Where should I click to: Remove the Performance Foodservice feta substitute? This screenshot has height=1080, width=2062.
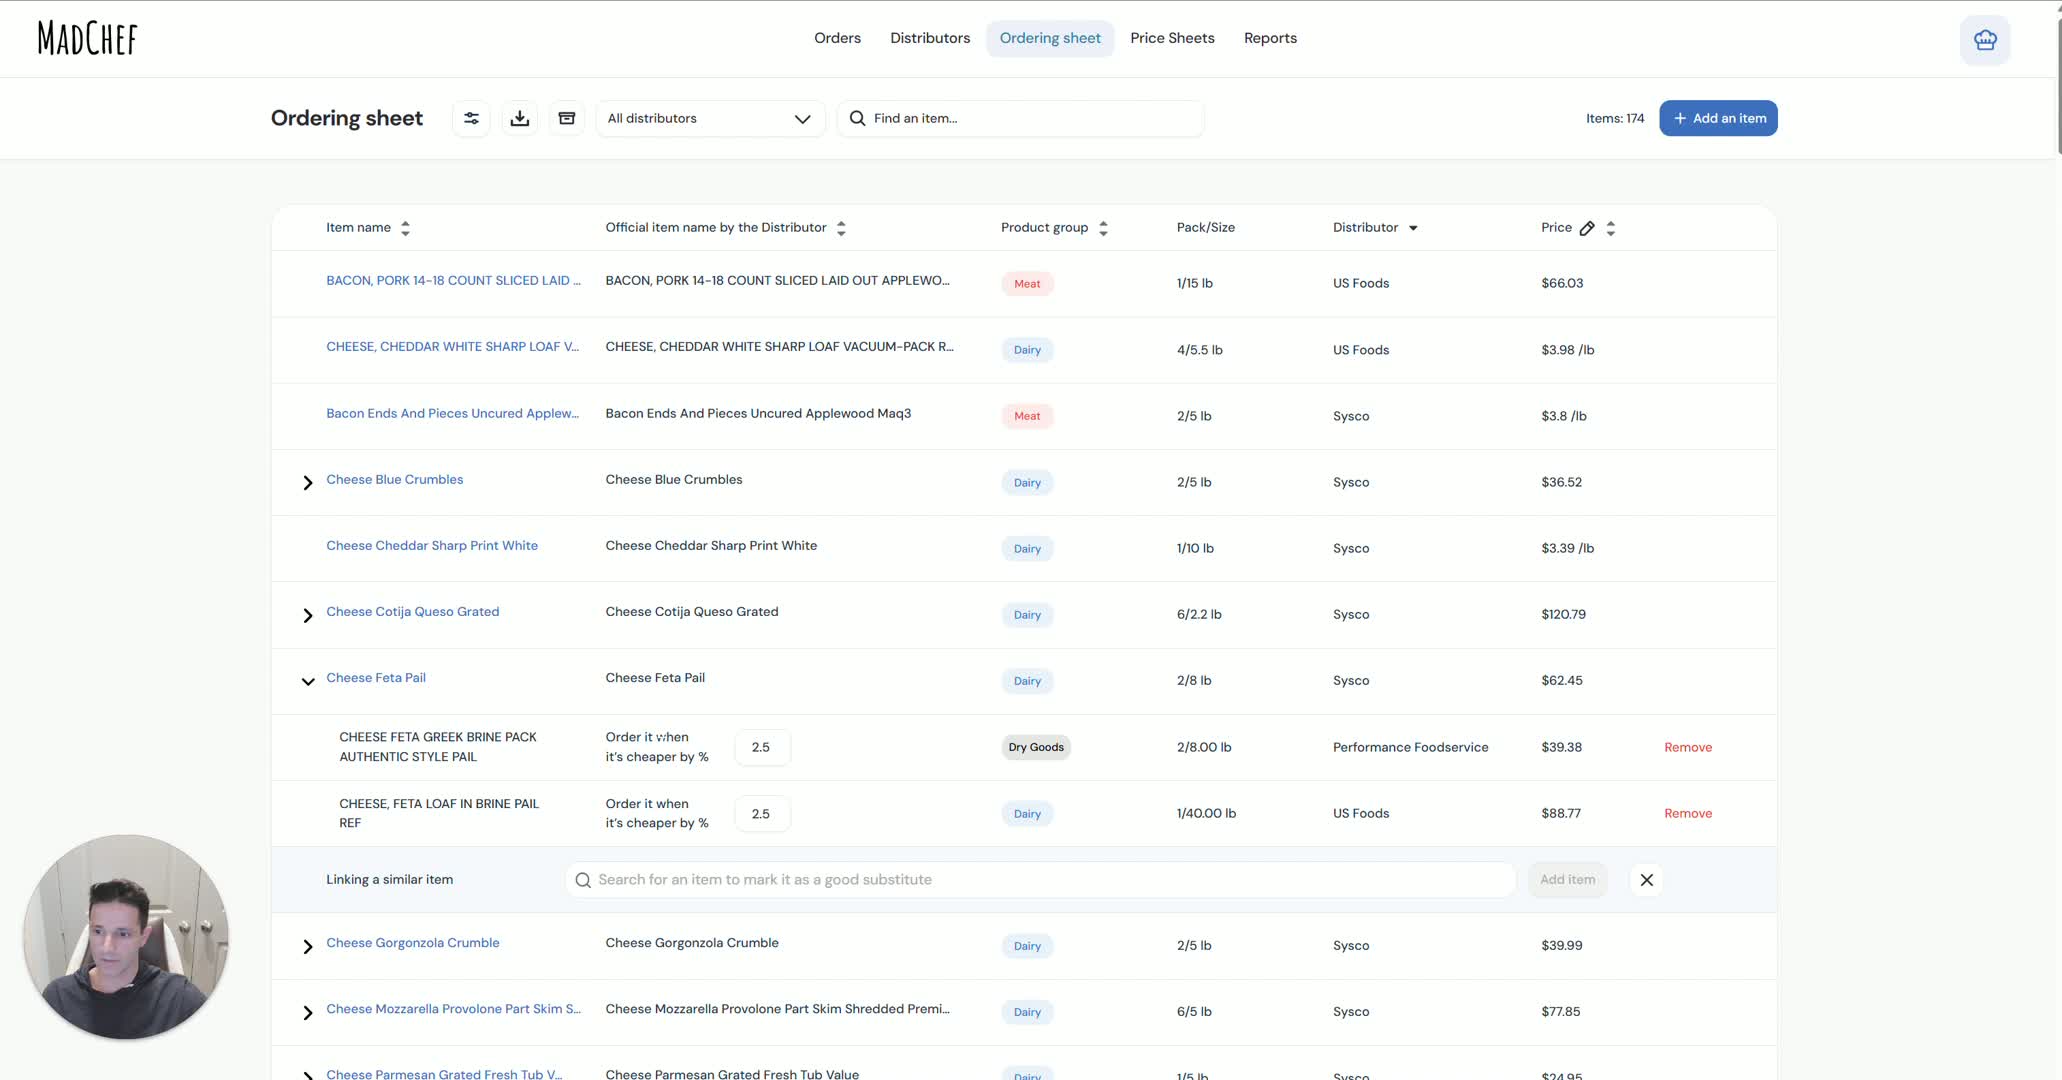(1688, 747)
